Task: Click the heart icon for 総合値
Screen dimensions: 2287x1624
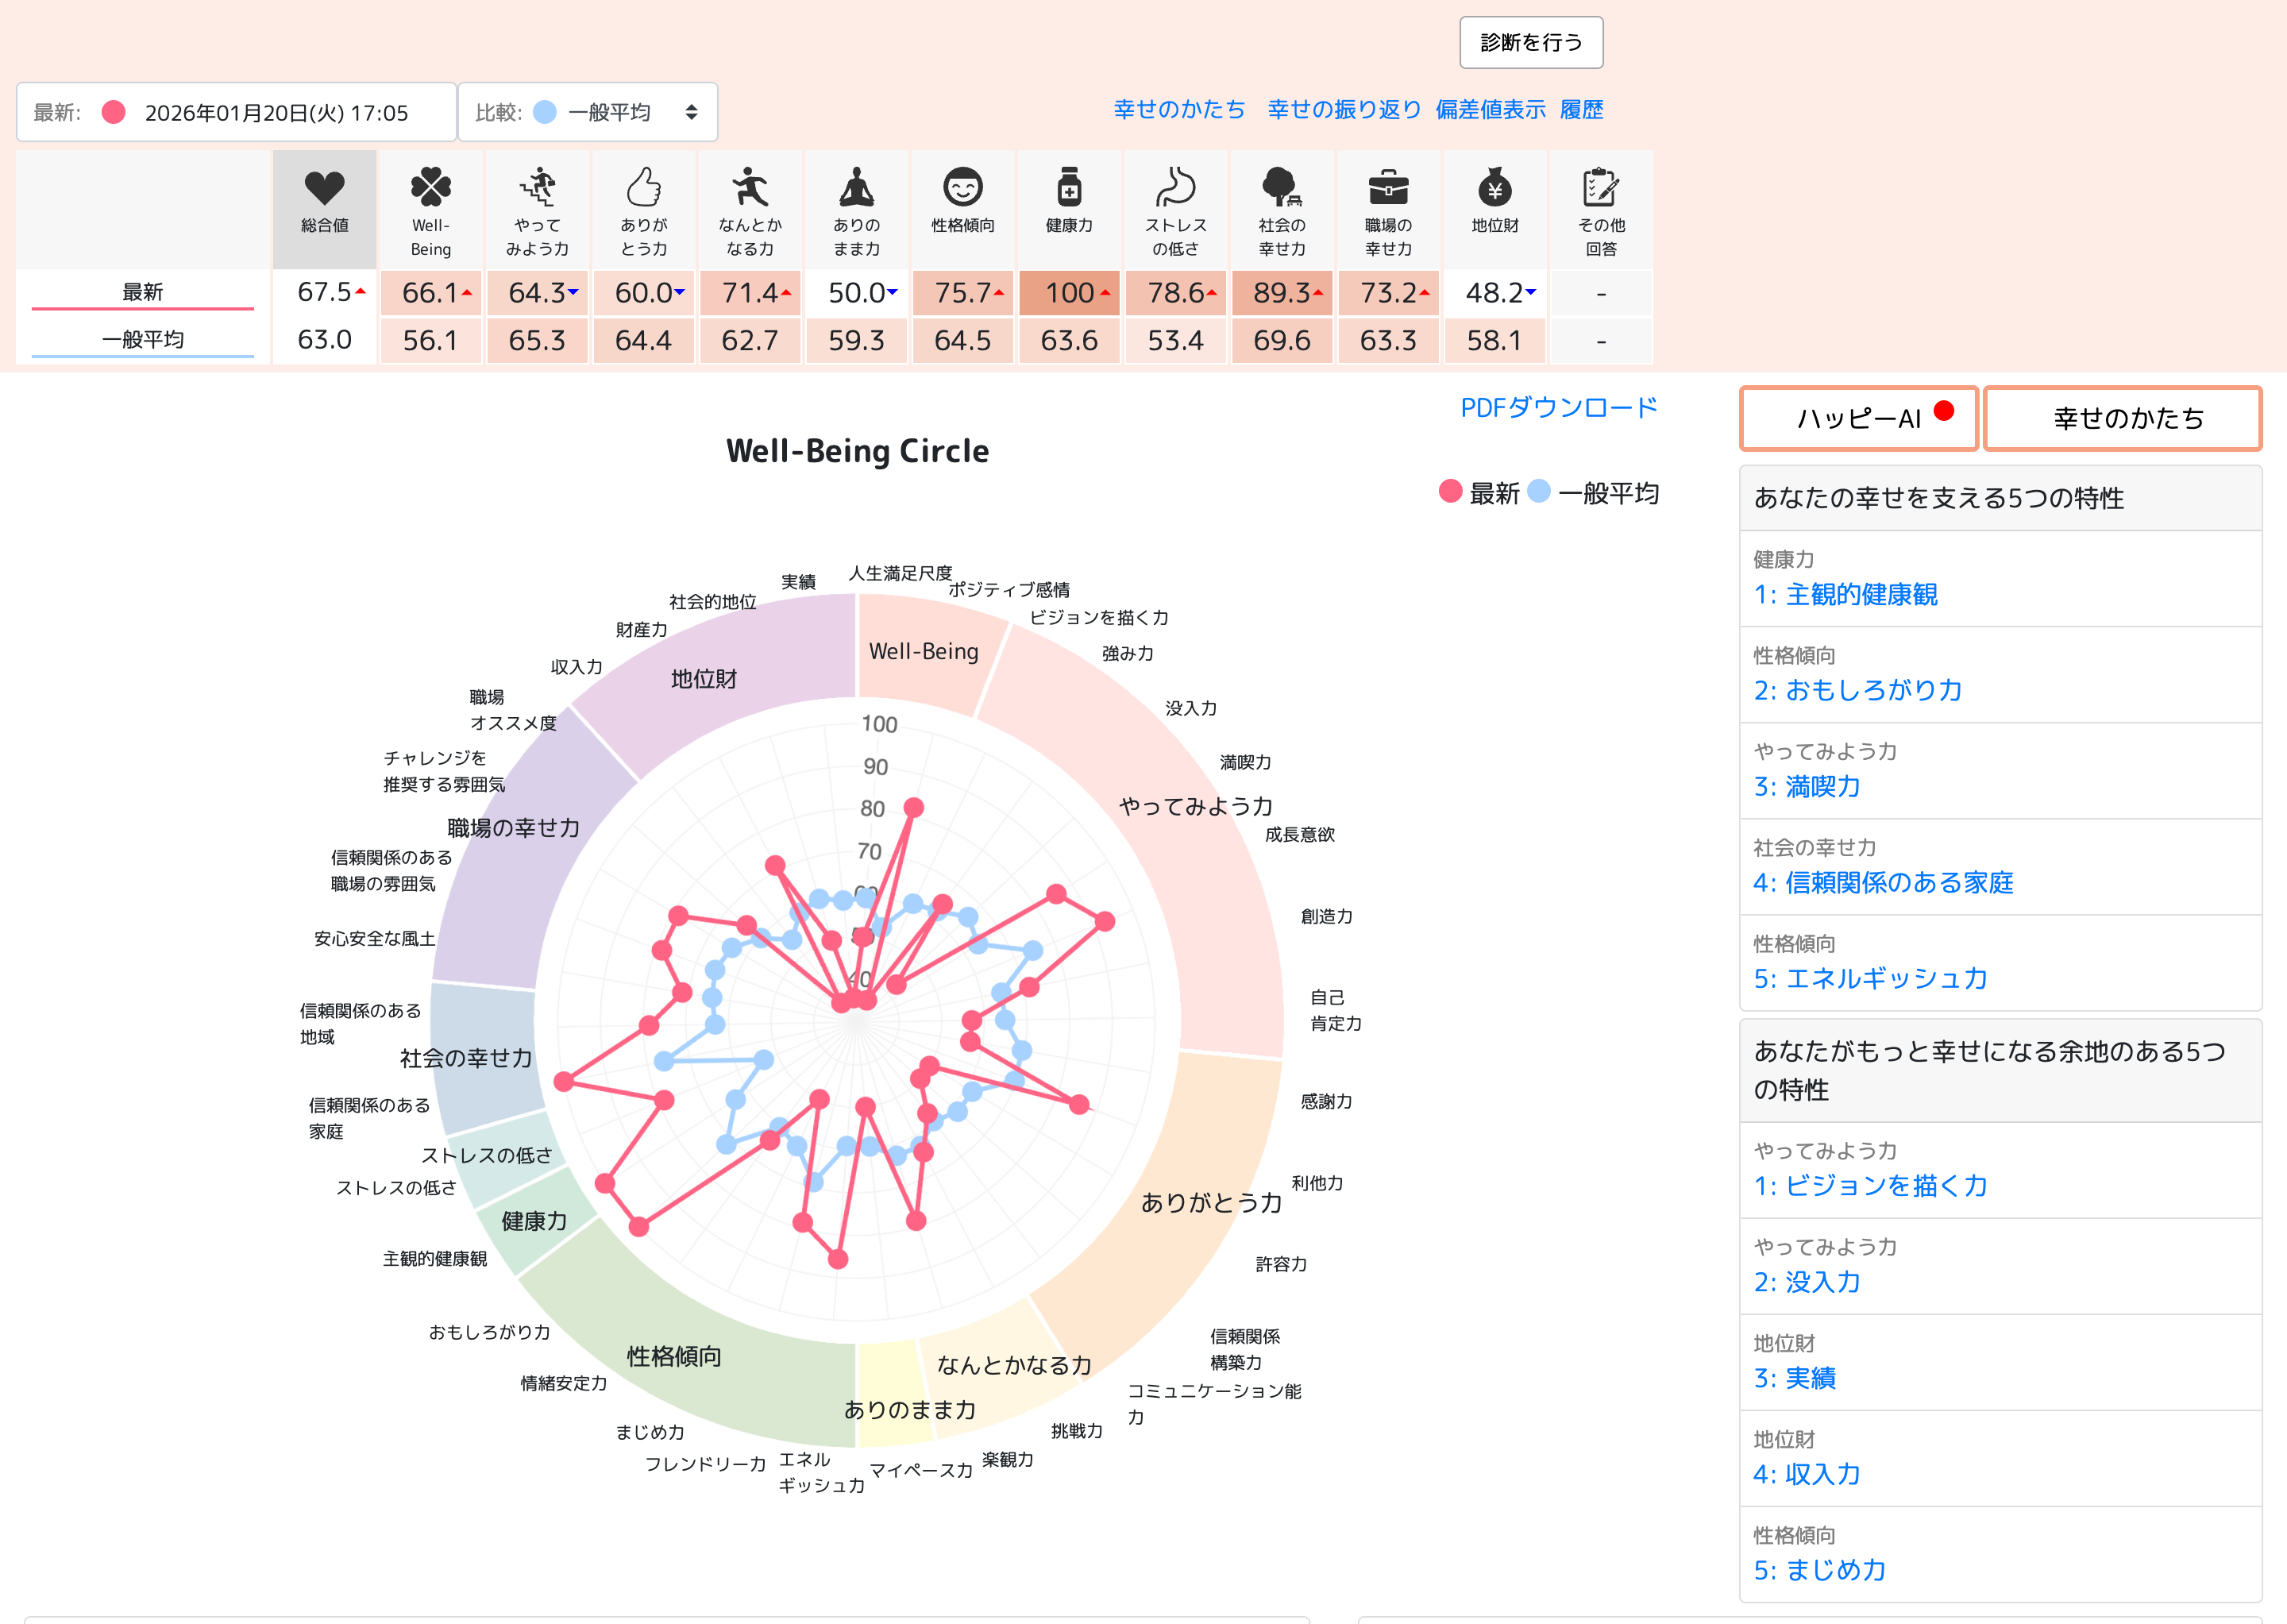Action: click(324, 187)
